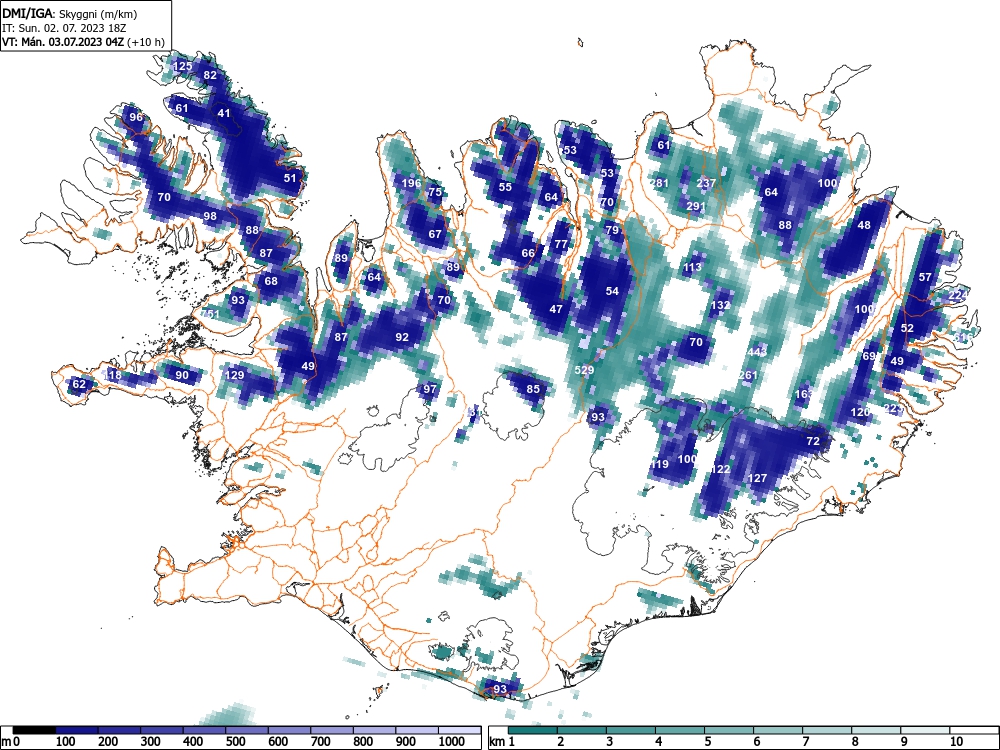Click the 'VT: Mán. 03.07.2023 04Z' valid time
This screenshot has height=750, width=1000.
64,43
